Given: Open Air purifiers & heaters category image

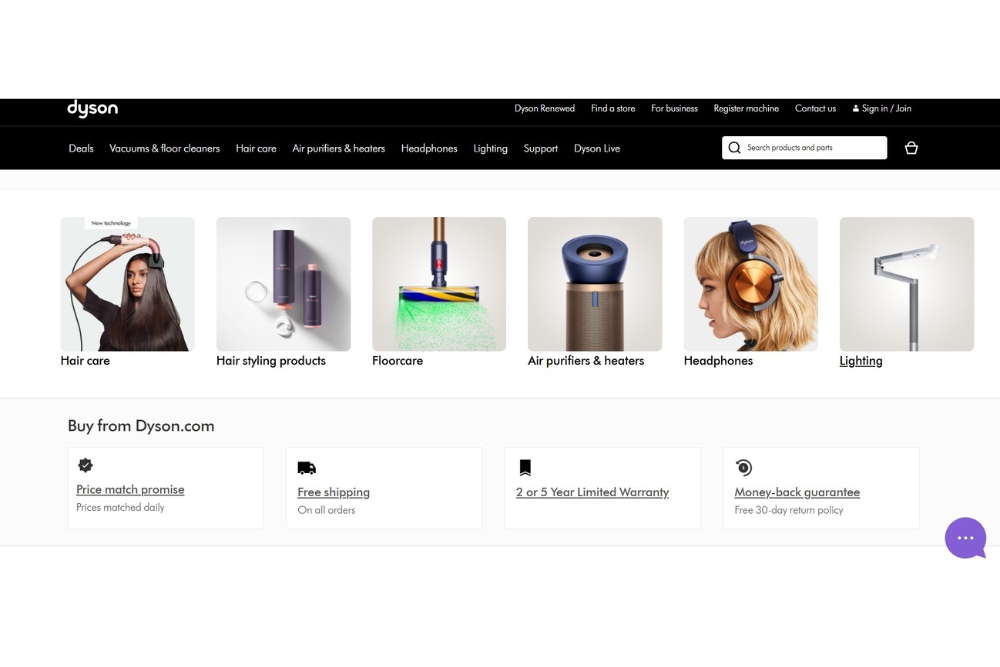Looking at the screenshot, I should pos(595,284).
